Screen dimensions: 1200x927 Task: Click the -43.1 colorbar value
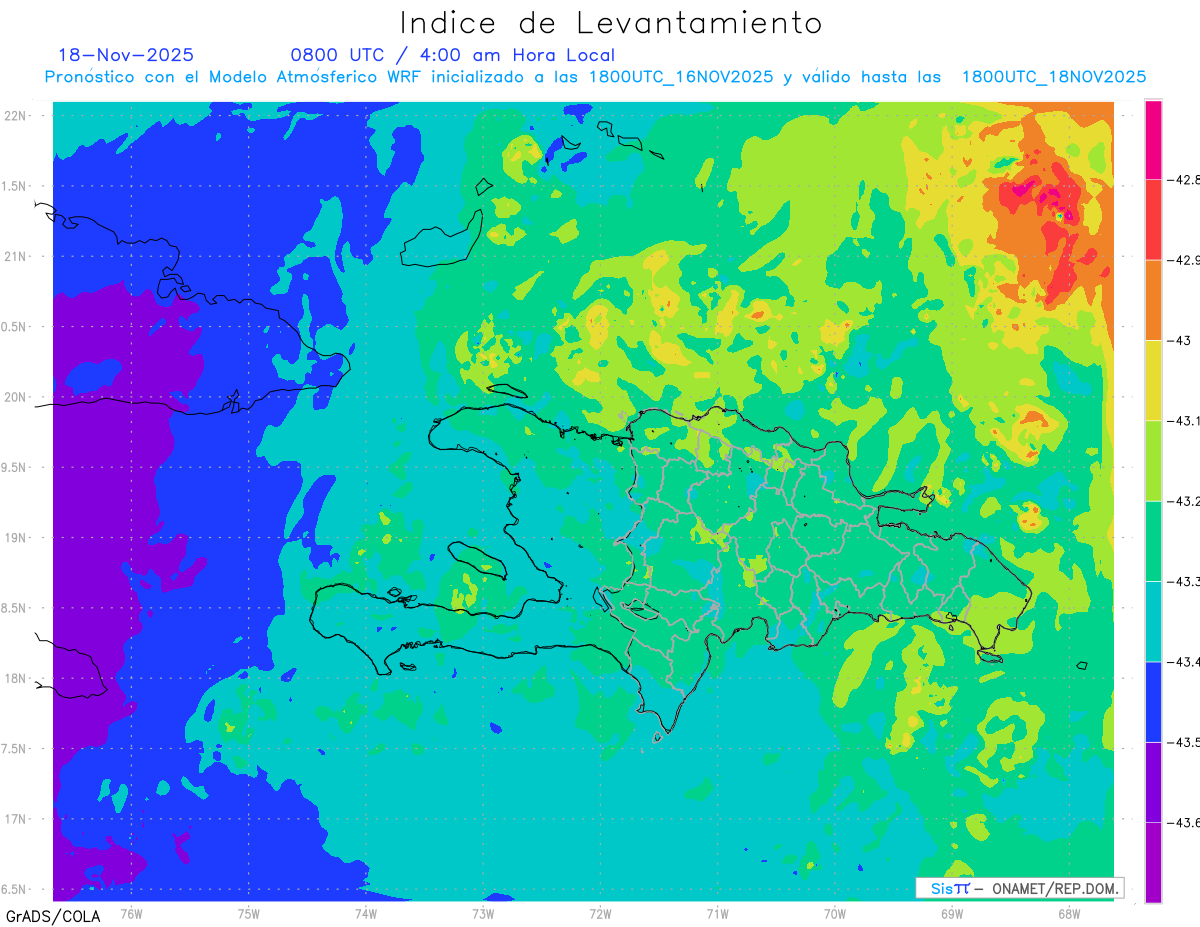(1183, 421)
